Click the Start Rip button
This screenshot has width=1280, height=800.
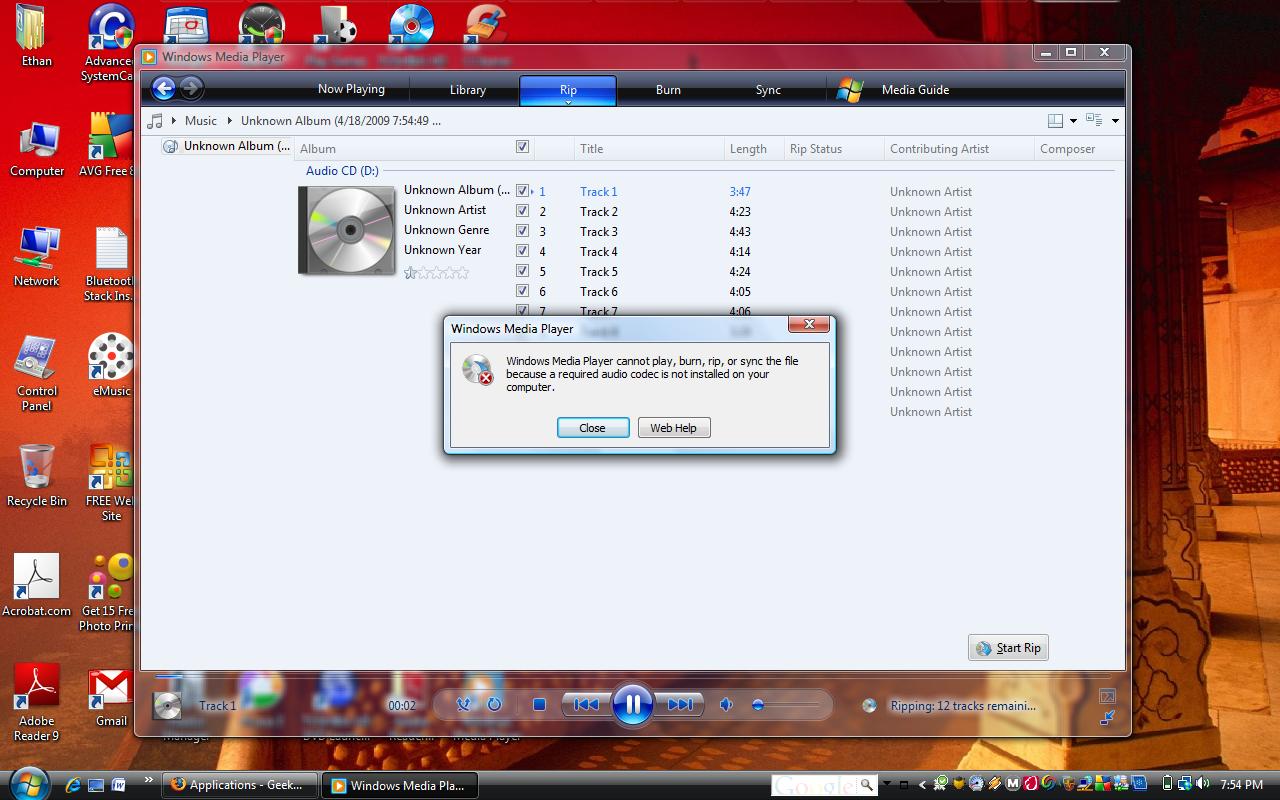point(1008,648)
